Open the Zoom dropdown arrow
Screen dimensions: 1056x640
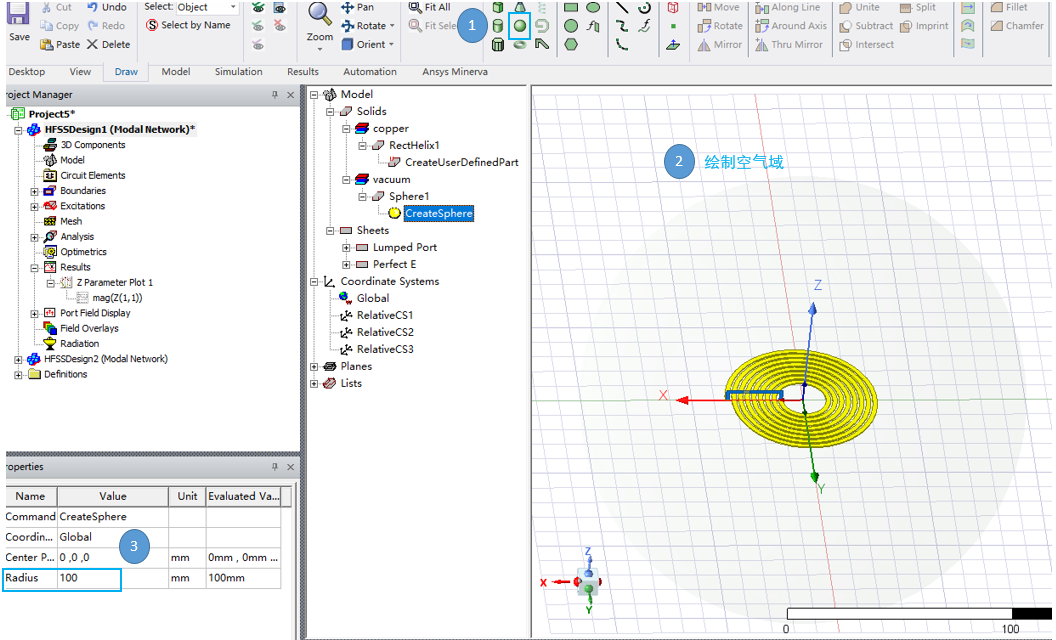click(x=319, y=49)
